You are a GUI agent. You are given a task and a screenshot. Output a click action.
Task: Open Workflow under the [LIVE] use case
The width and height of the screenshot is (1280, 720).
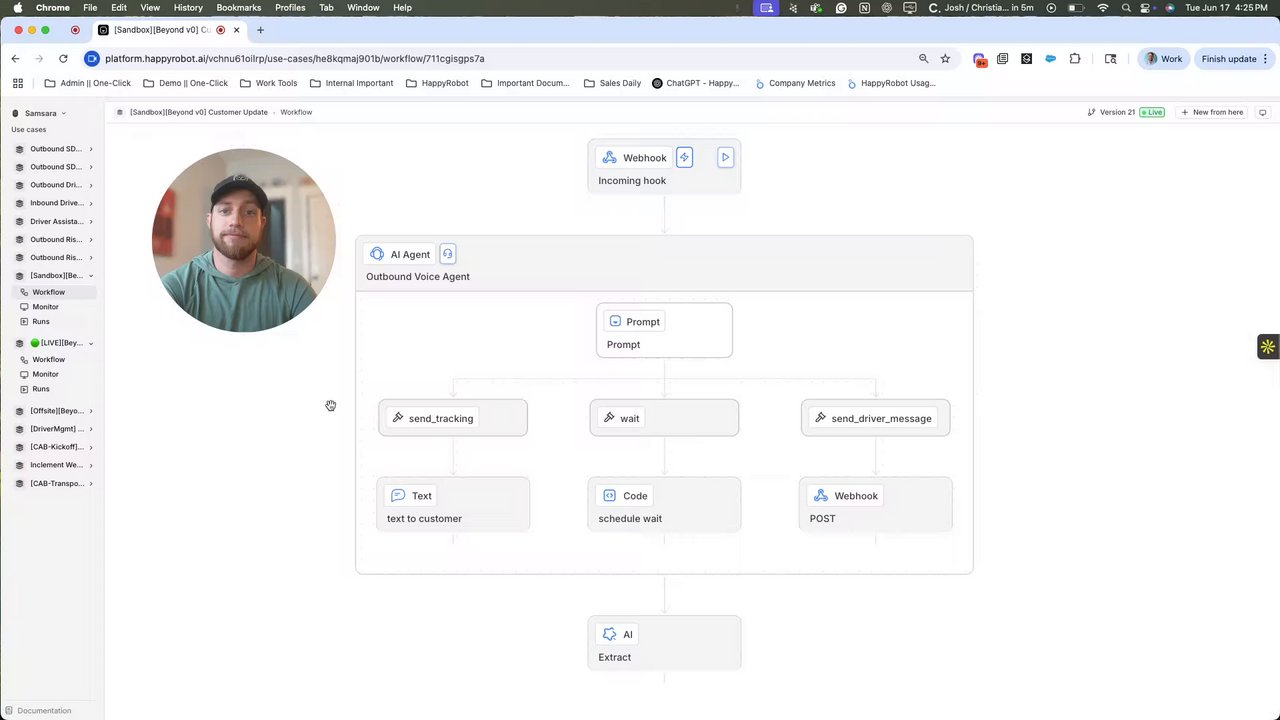pos(48,359)
